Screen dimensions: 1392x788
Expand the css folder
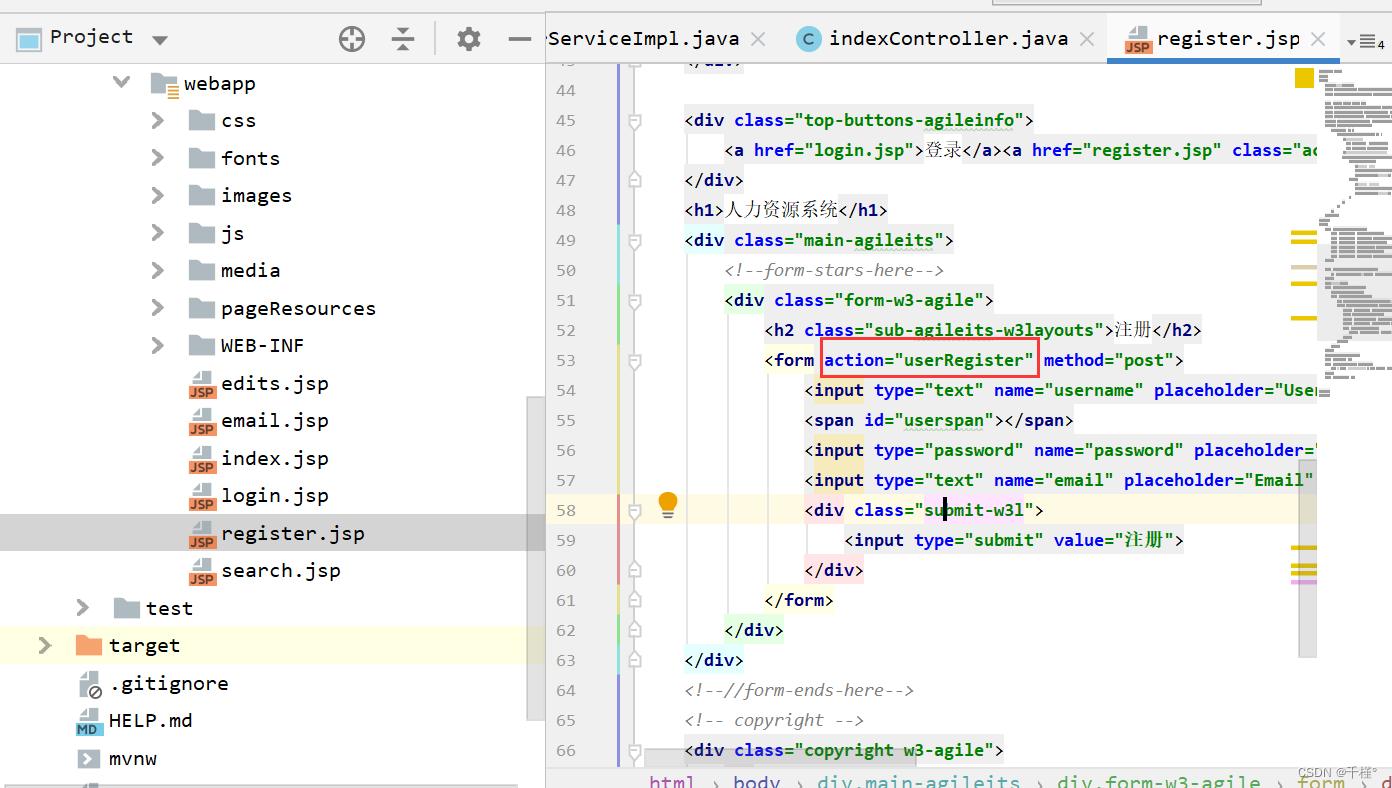pos(157,120)
